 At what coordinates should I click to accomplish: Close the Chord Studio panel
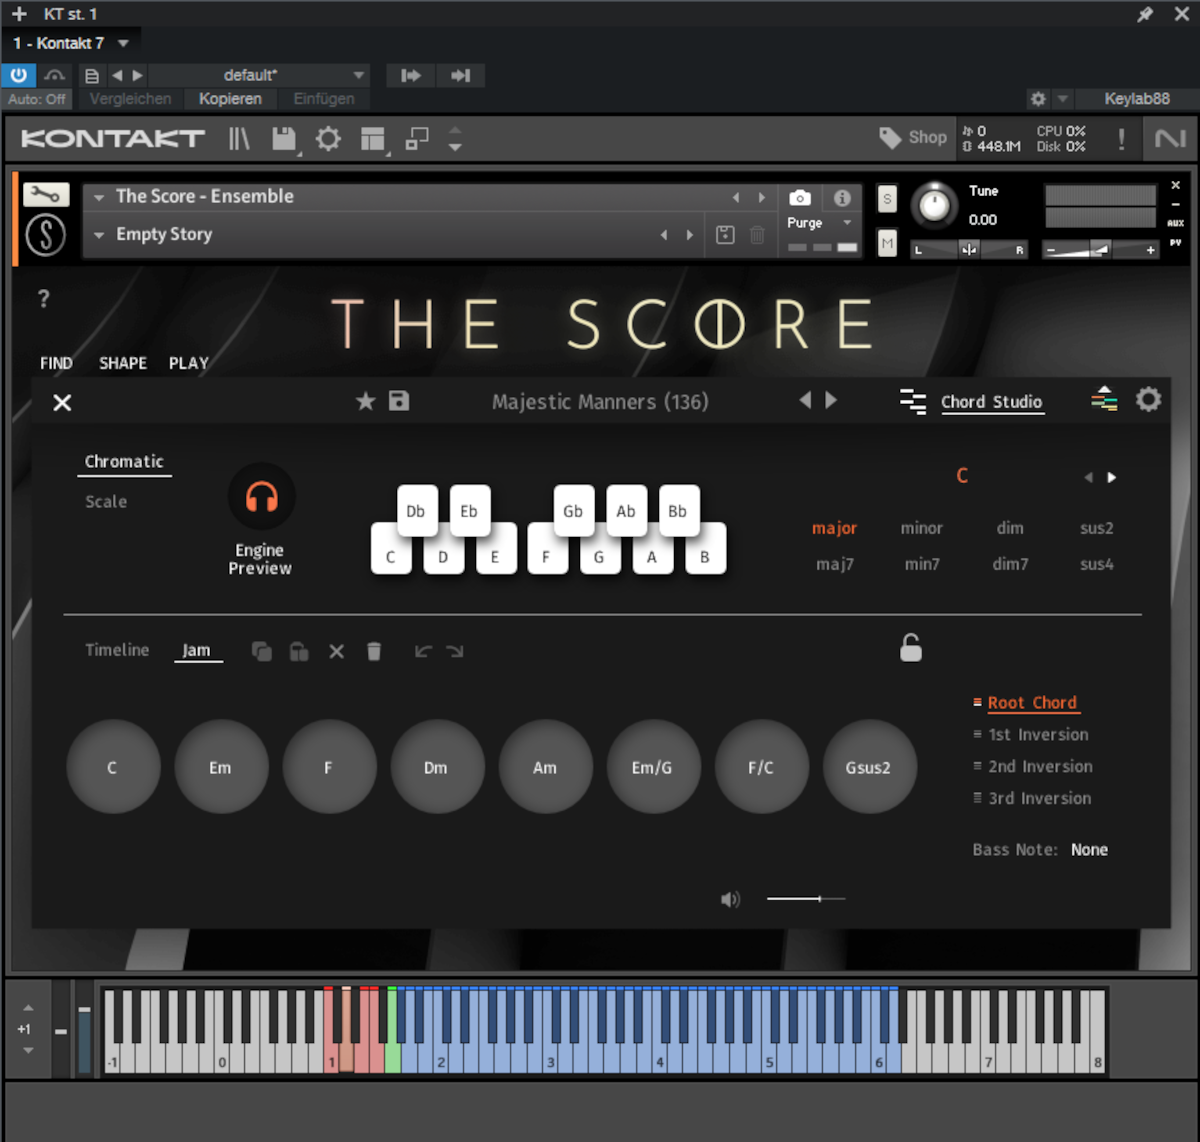click(x=62, y=402)
